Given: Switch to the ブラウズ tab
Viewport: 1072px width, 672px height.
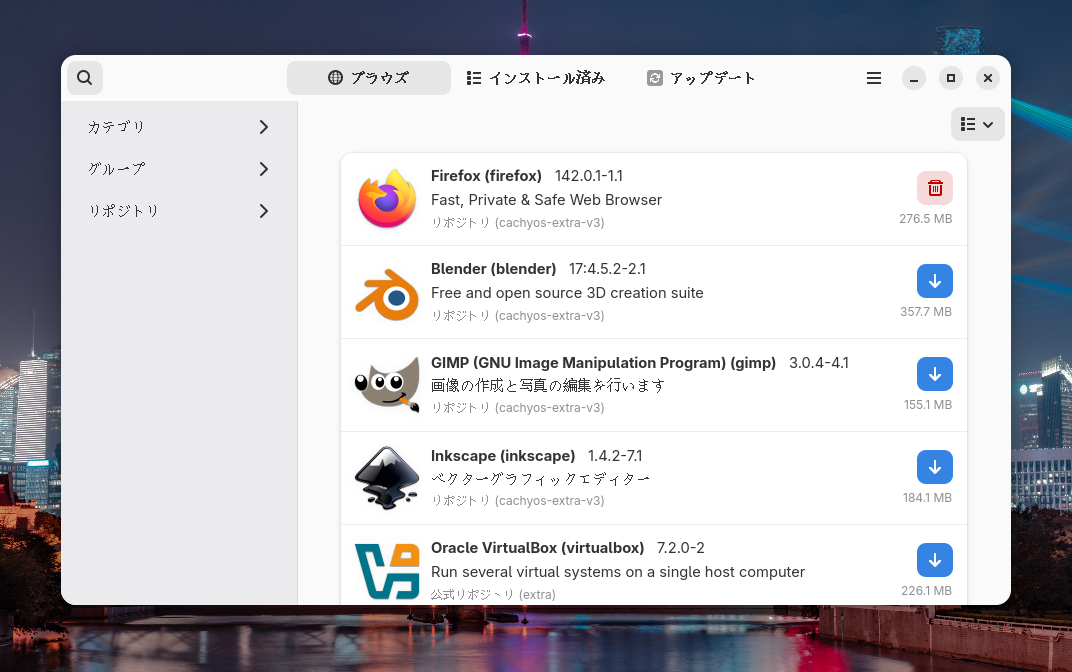Looking at the screenshot, I should coord(368,78).
